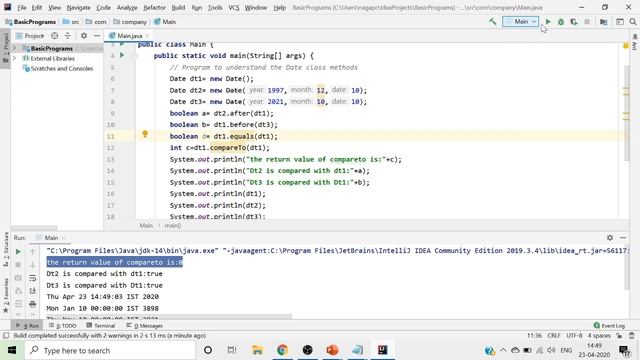The image size is (640, 360).
Task: Open the Messages tool window
Action: tap(144, 326)
